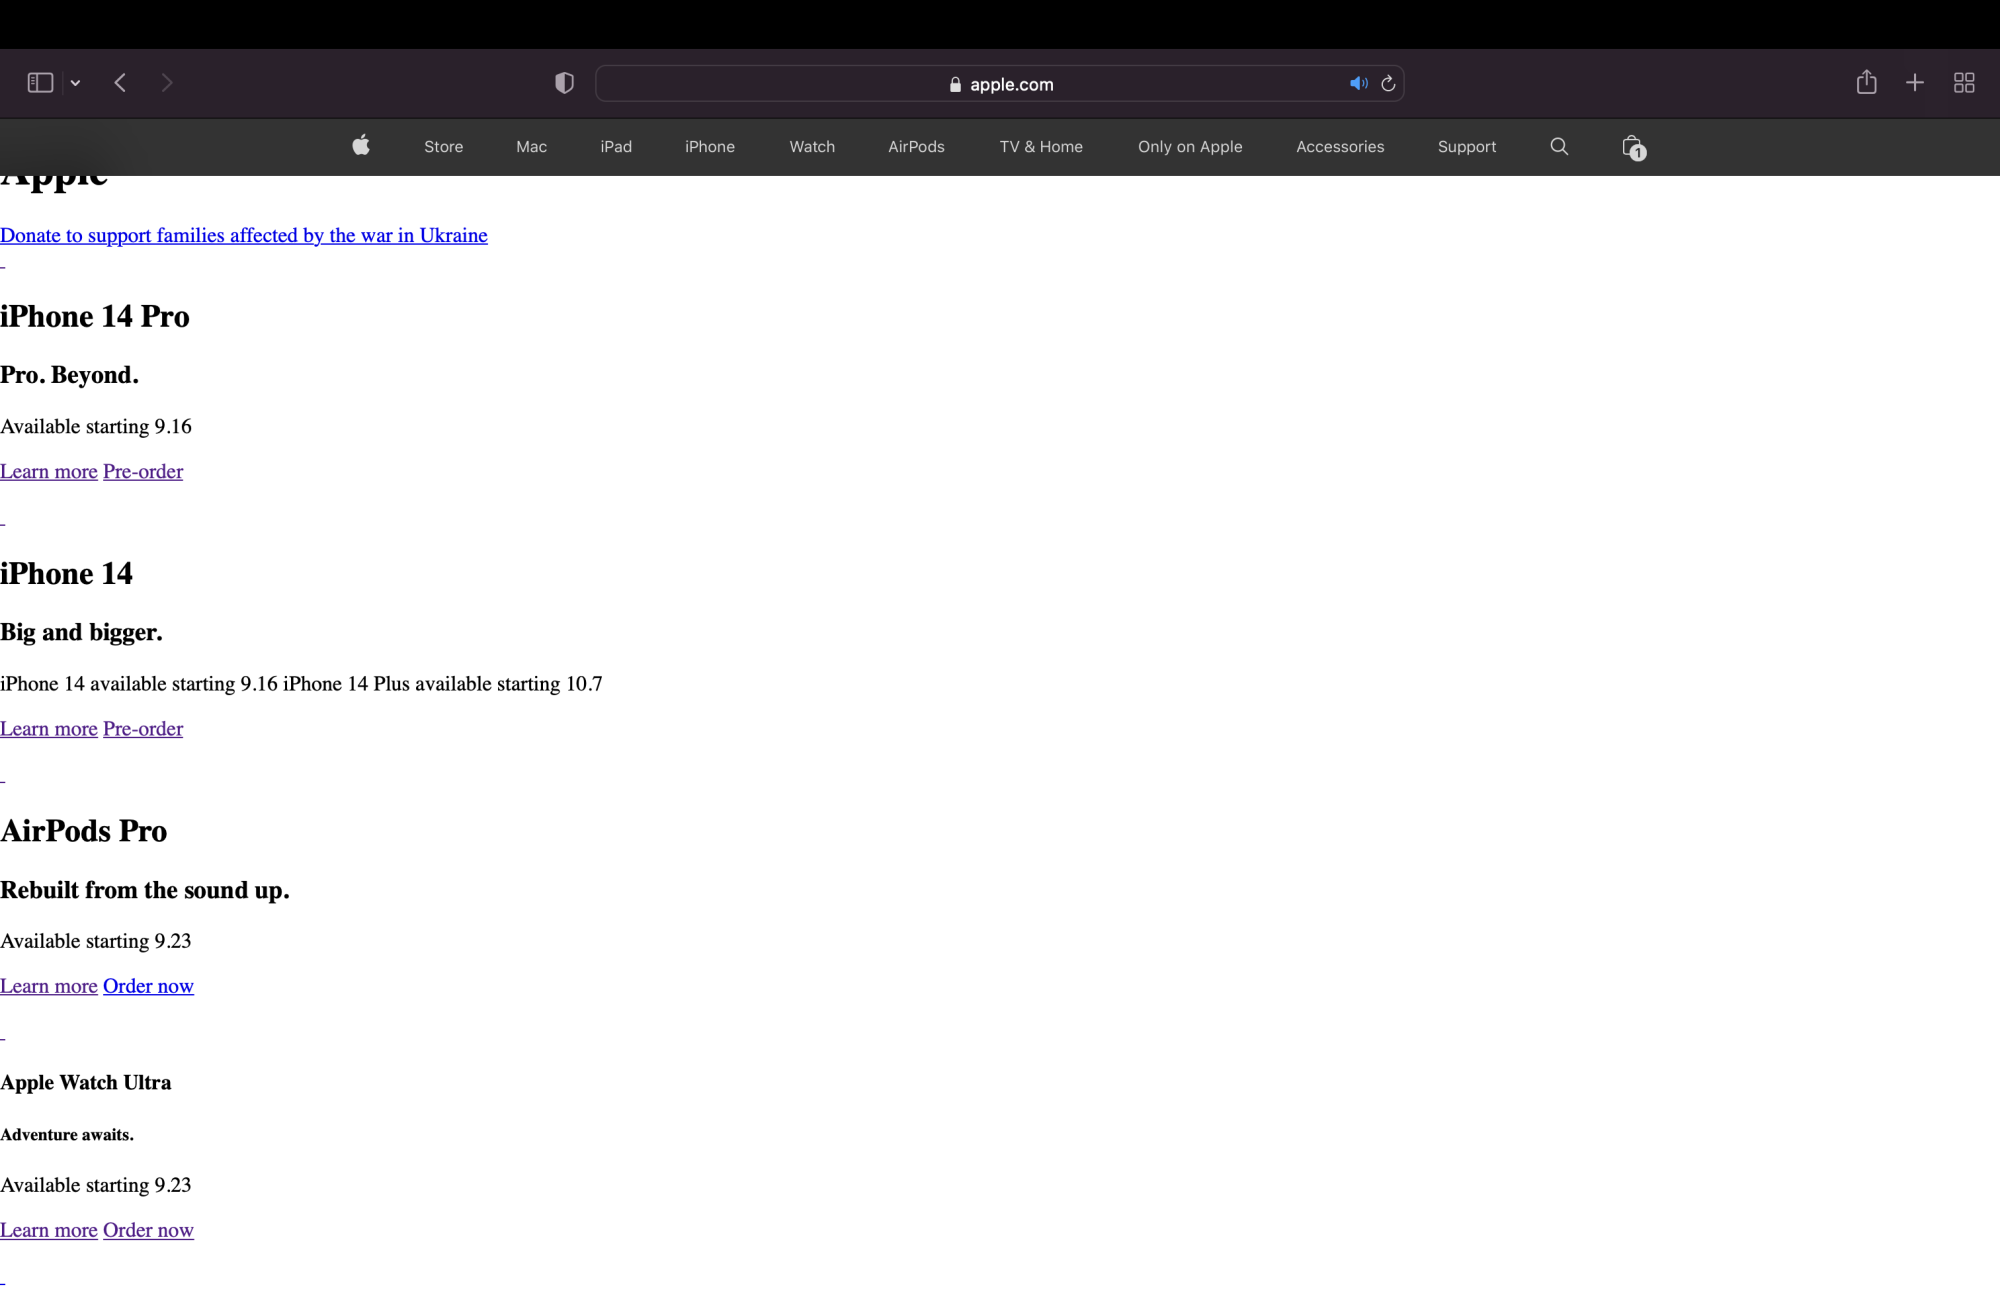Open the privacy report shield icon
The height and width of the screenshot is (1299, 2000).
tap(564, 84)
